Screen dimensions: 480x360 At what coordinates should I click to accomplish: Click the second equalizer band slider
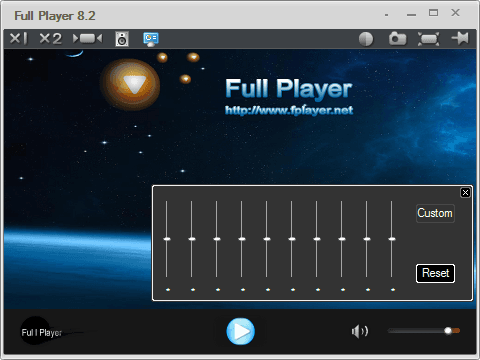[192, 239]
